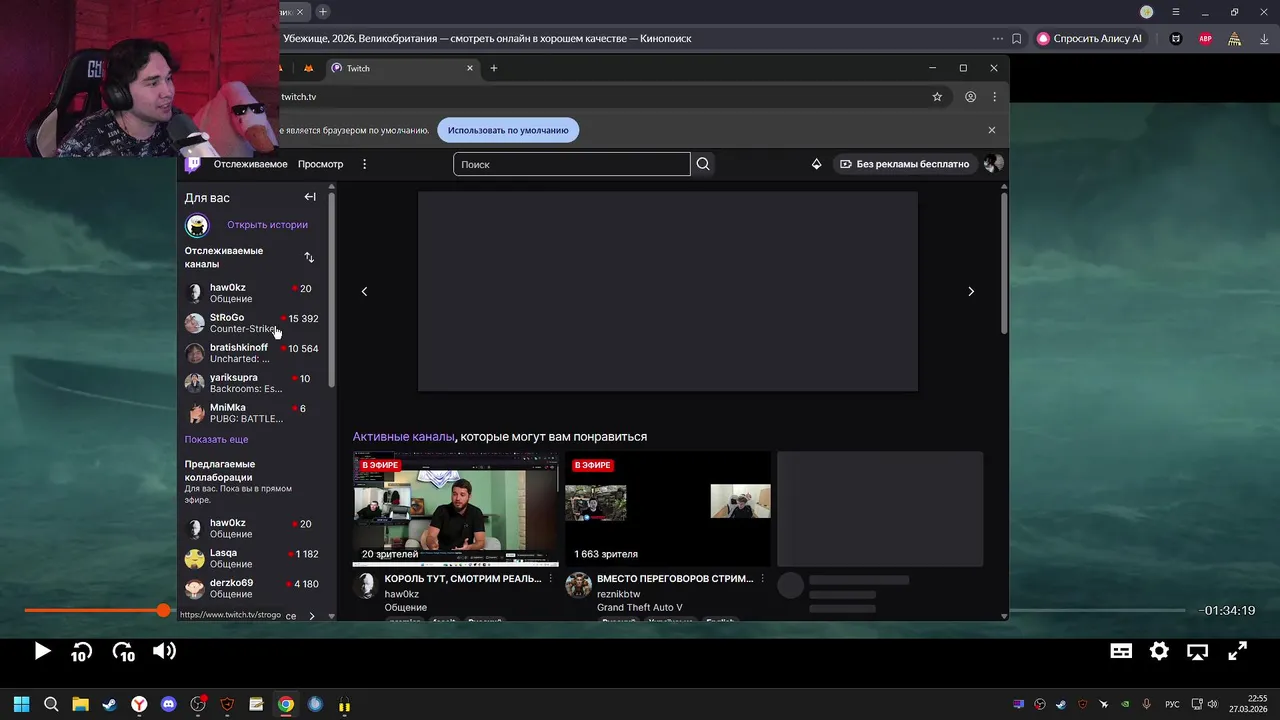The height and width of the screenshot is (720, 1280).
Task: Open Yandex Browser downloads arrow icon
Action: click(x=1265, y=39)
